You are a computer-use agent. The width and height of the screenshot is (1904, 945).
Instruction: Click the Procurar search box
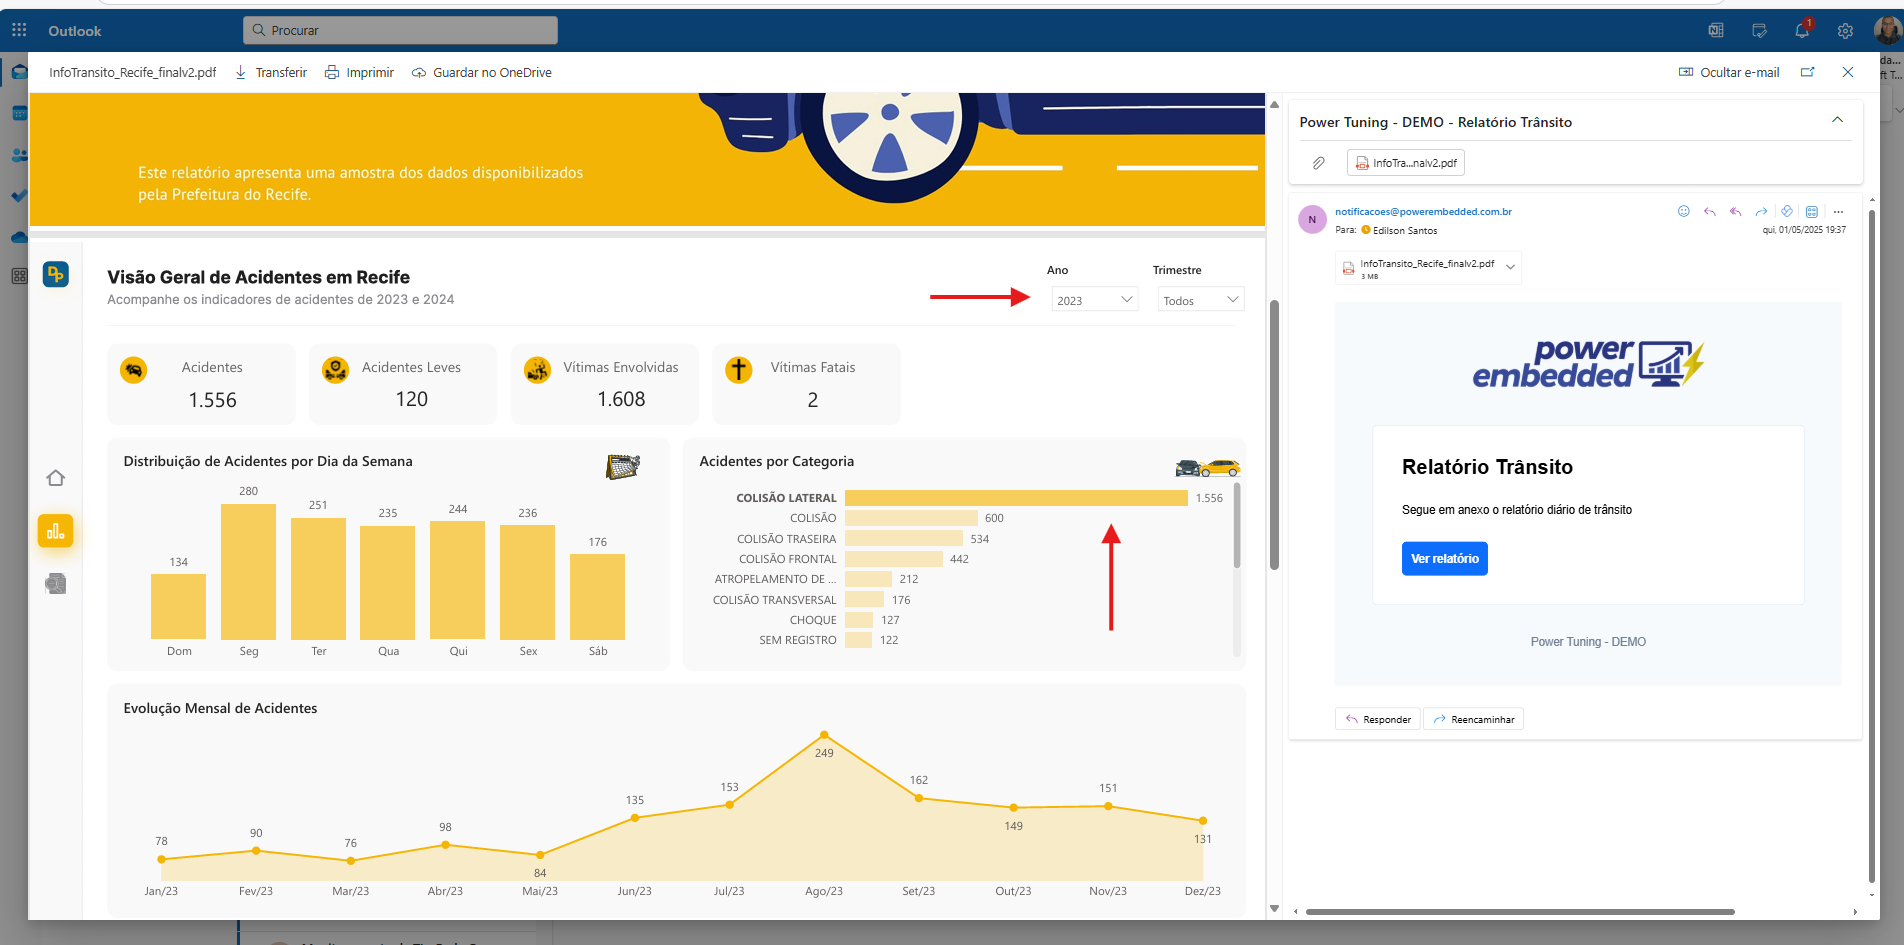pos(400,31)
